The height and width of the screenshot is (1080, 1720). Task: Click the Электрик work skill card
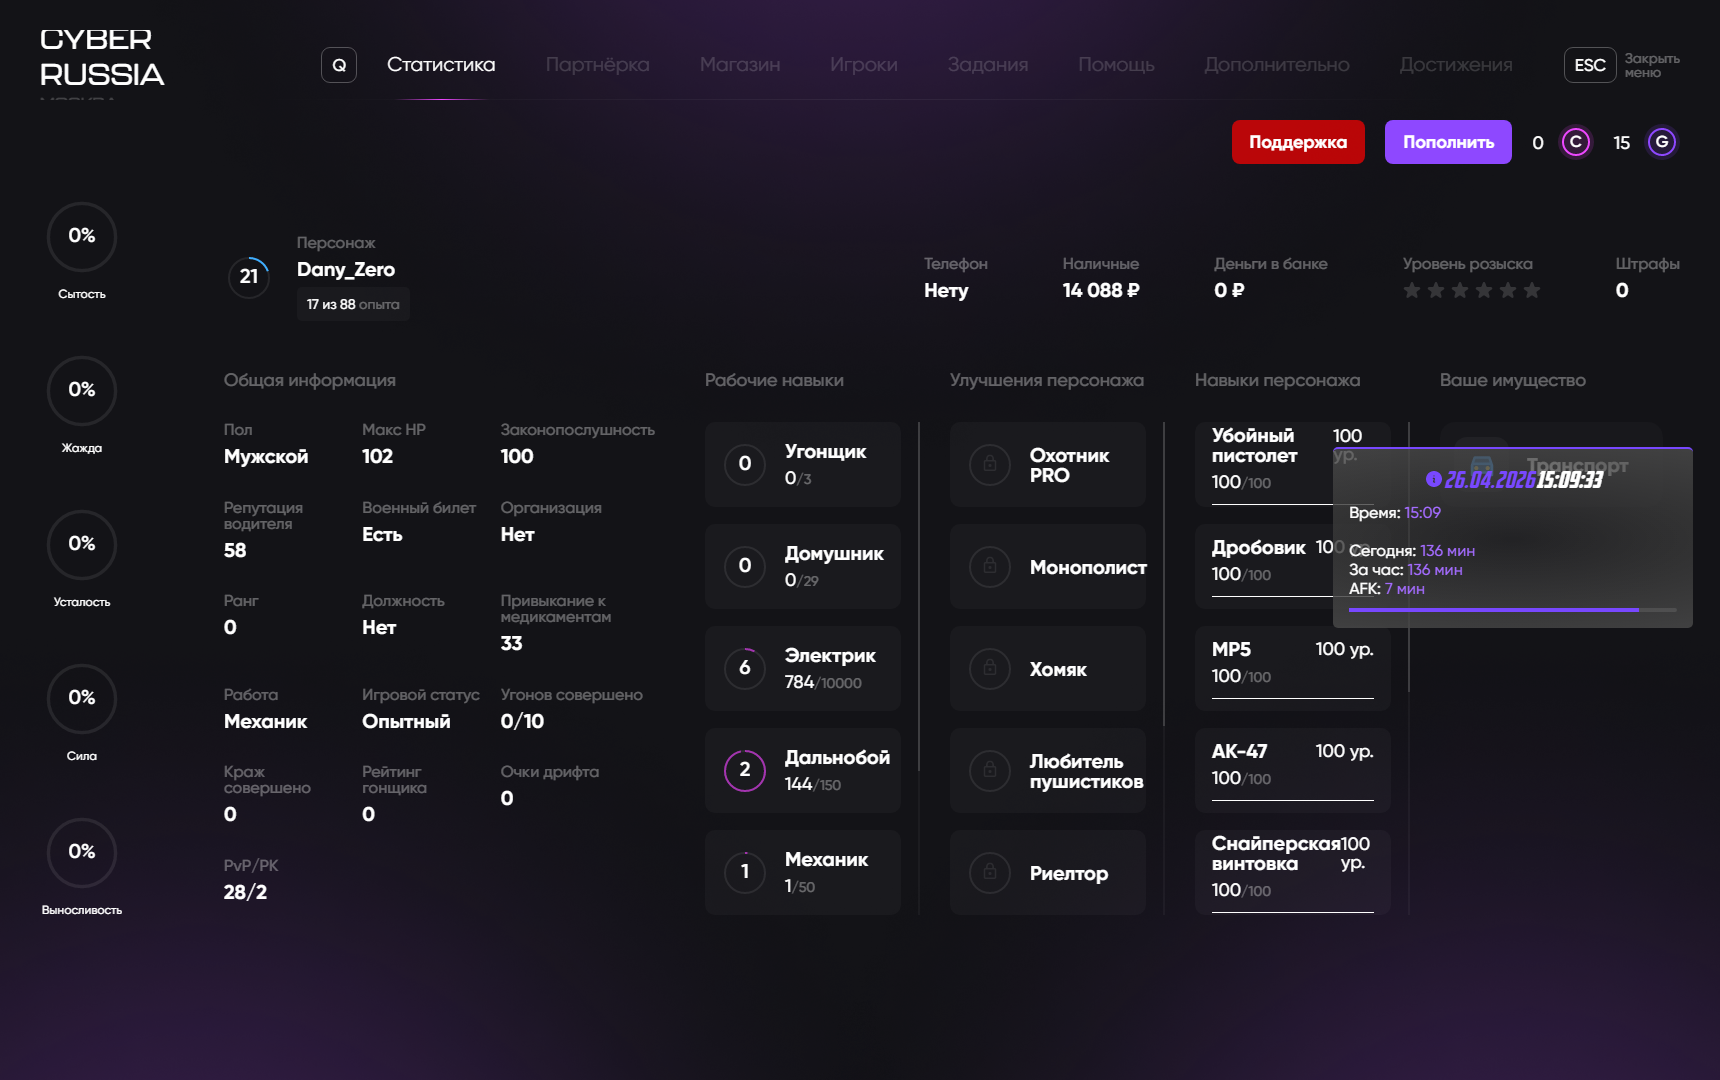point(803,669)
